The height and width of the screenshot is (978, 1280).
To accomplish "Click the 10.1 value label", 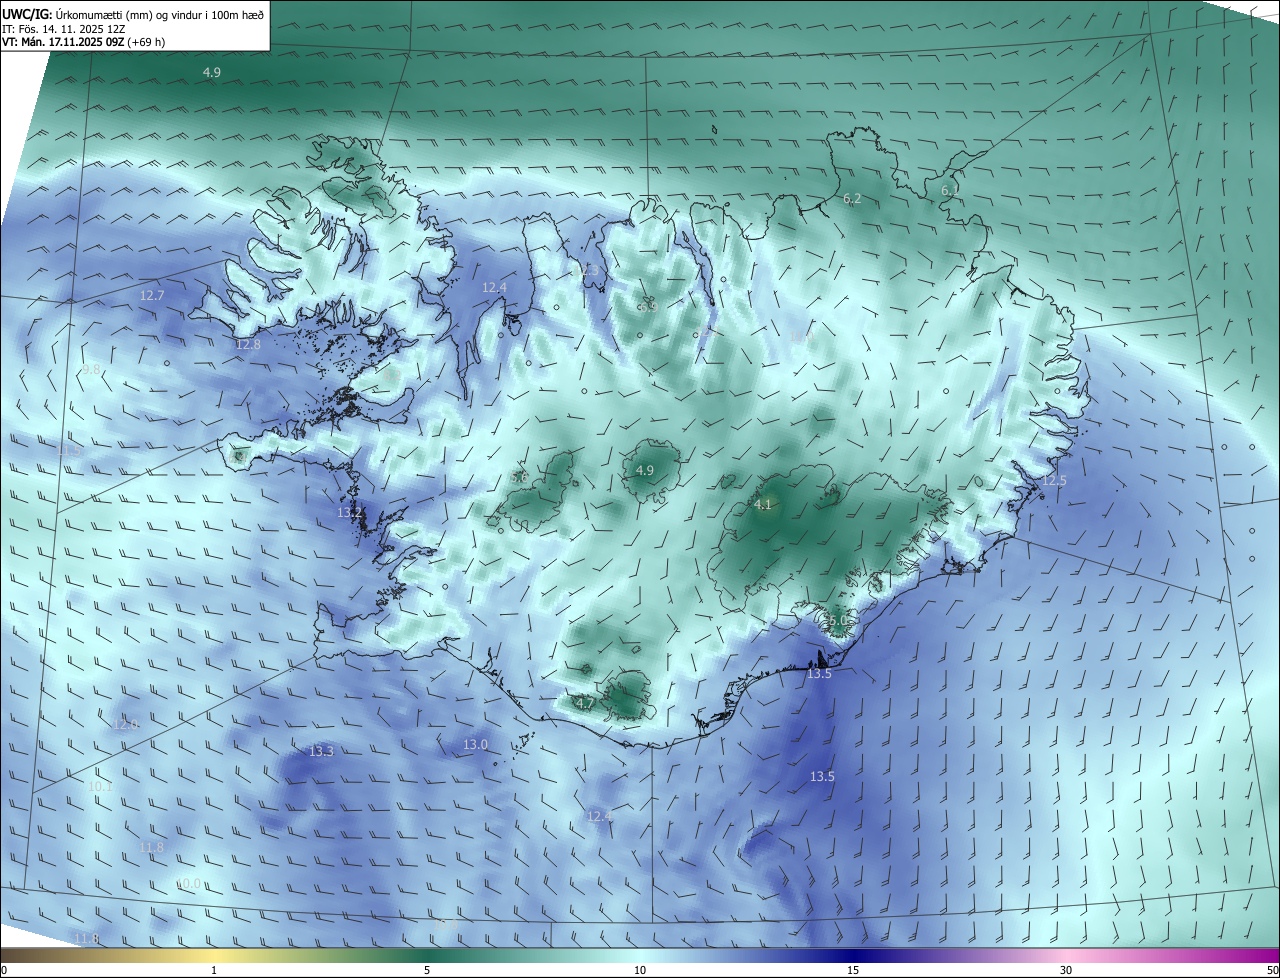I will (x=100, y=786).
